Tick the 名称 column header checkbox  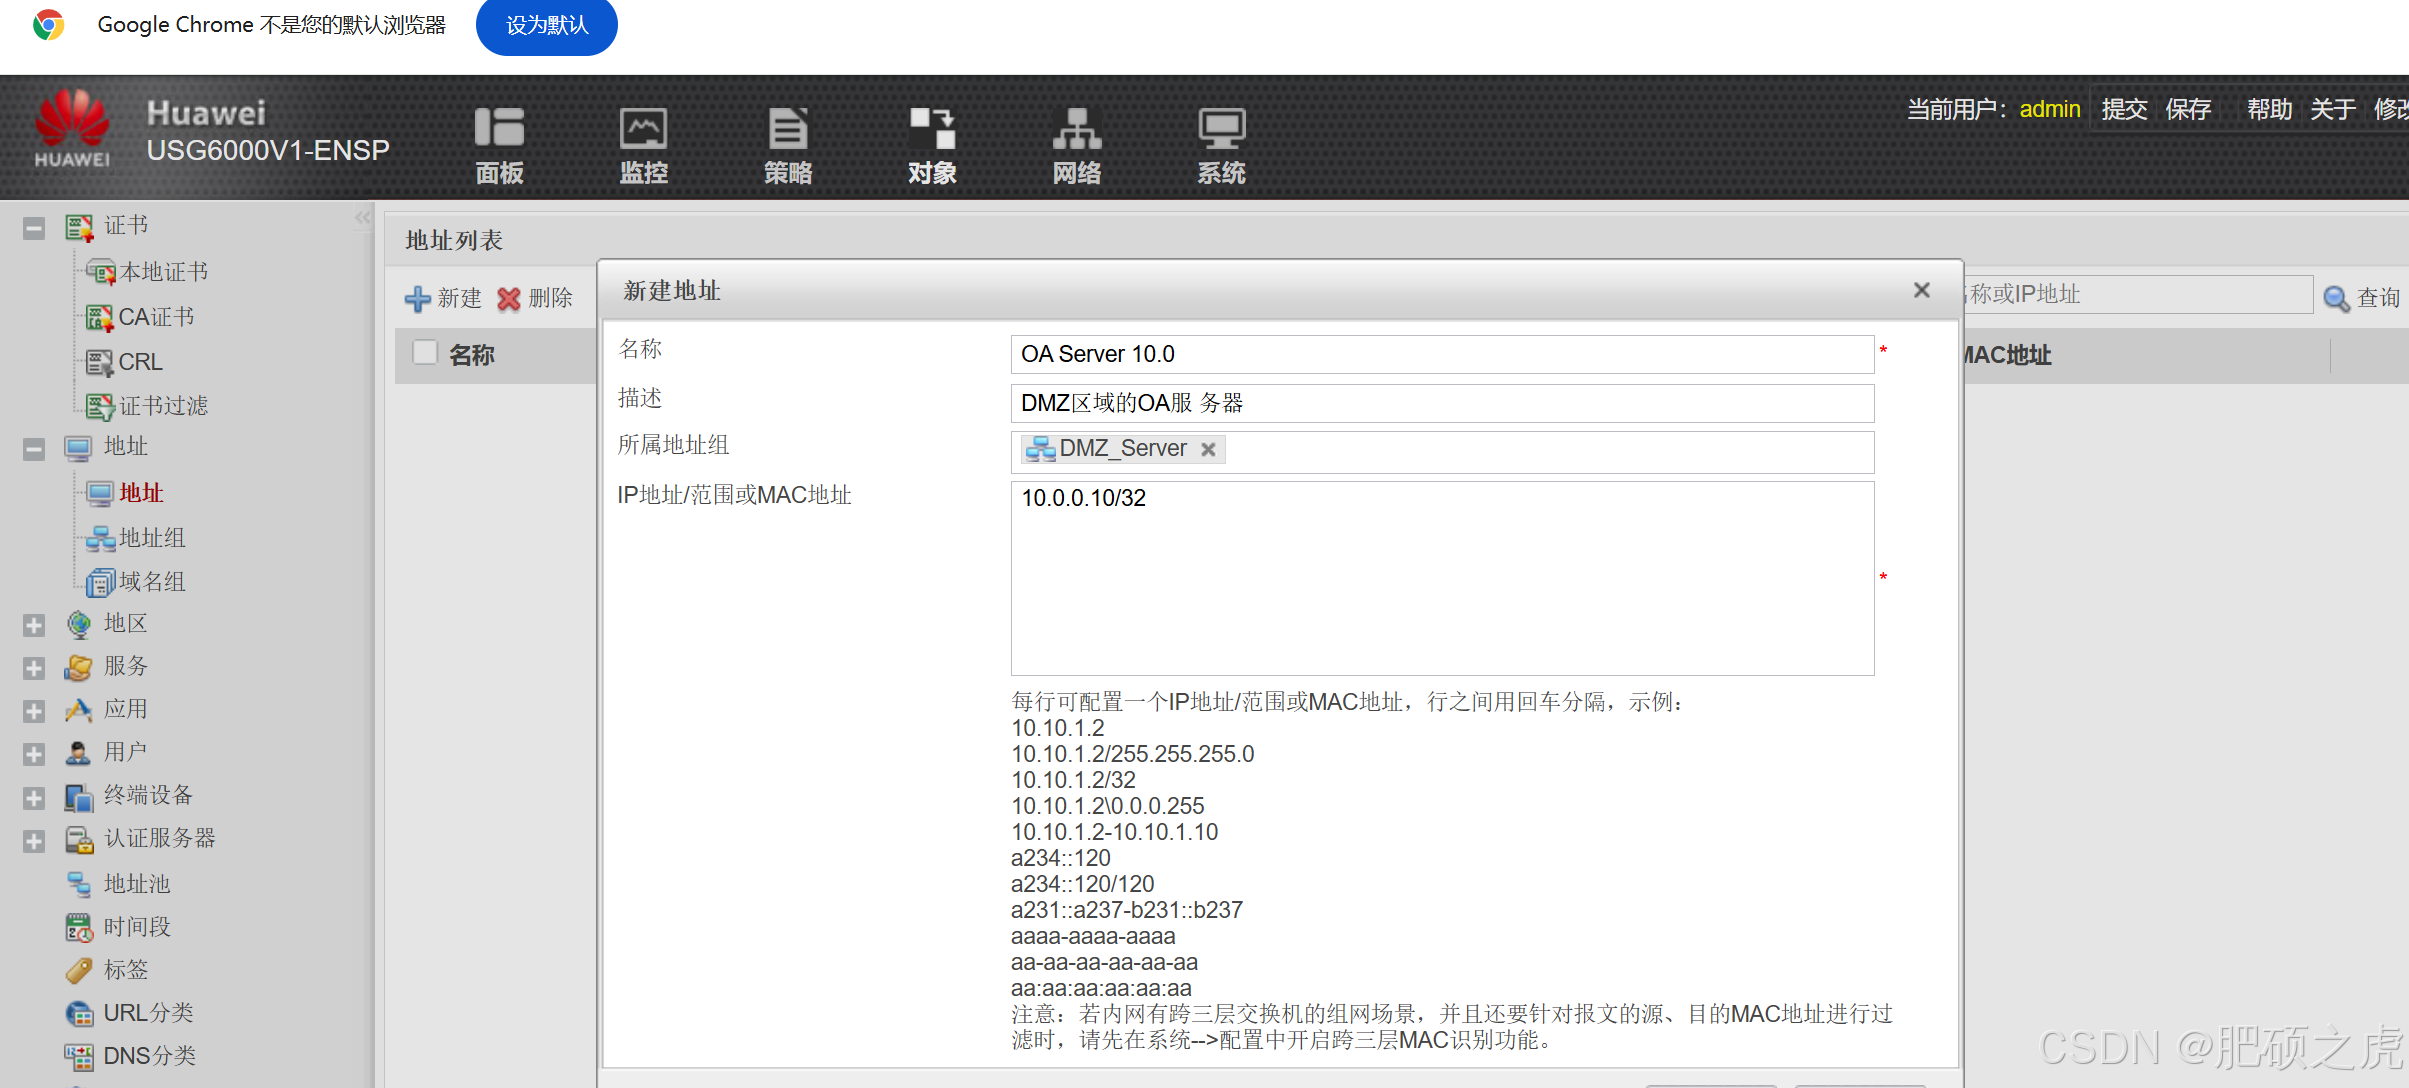425,353
